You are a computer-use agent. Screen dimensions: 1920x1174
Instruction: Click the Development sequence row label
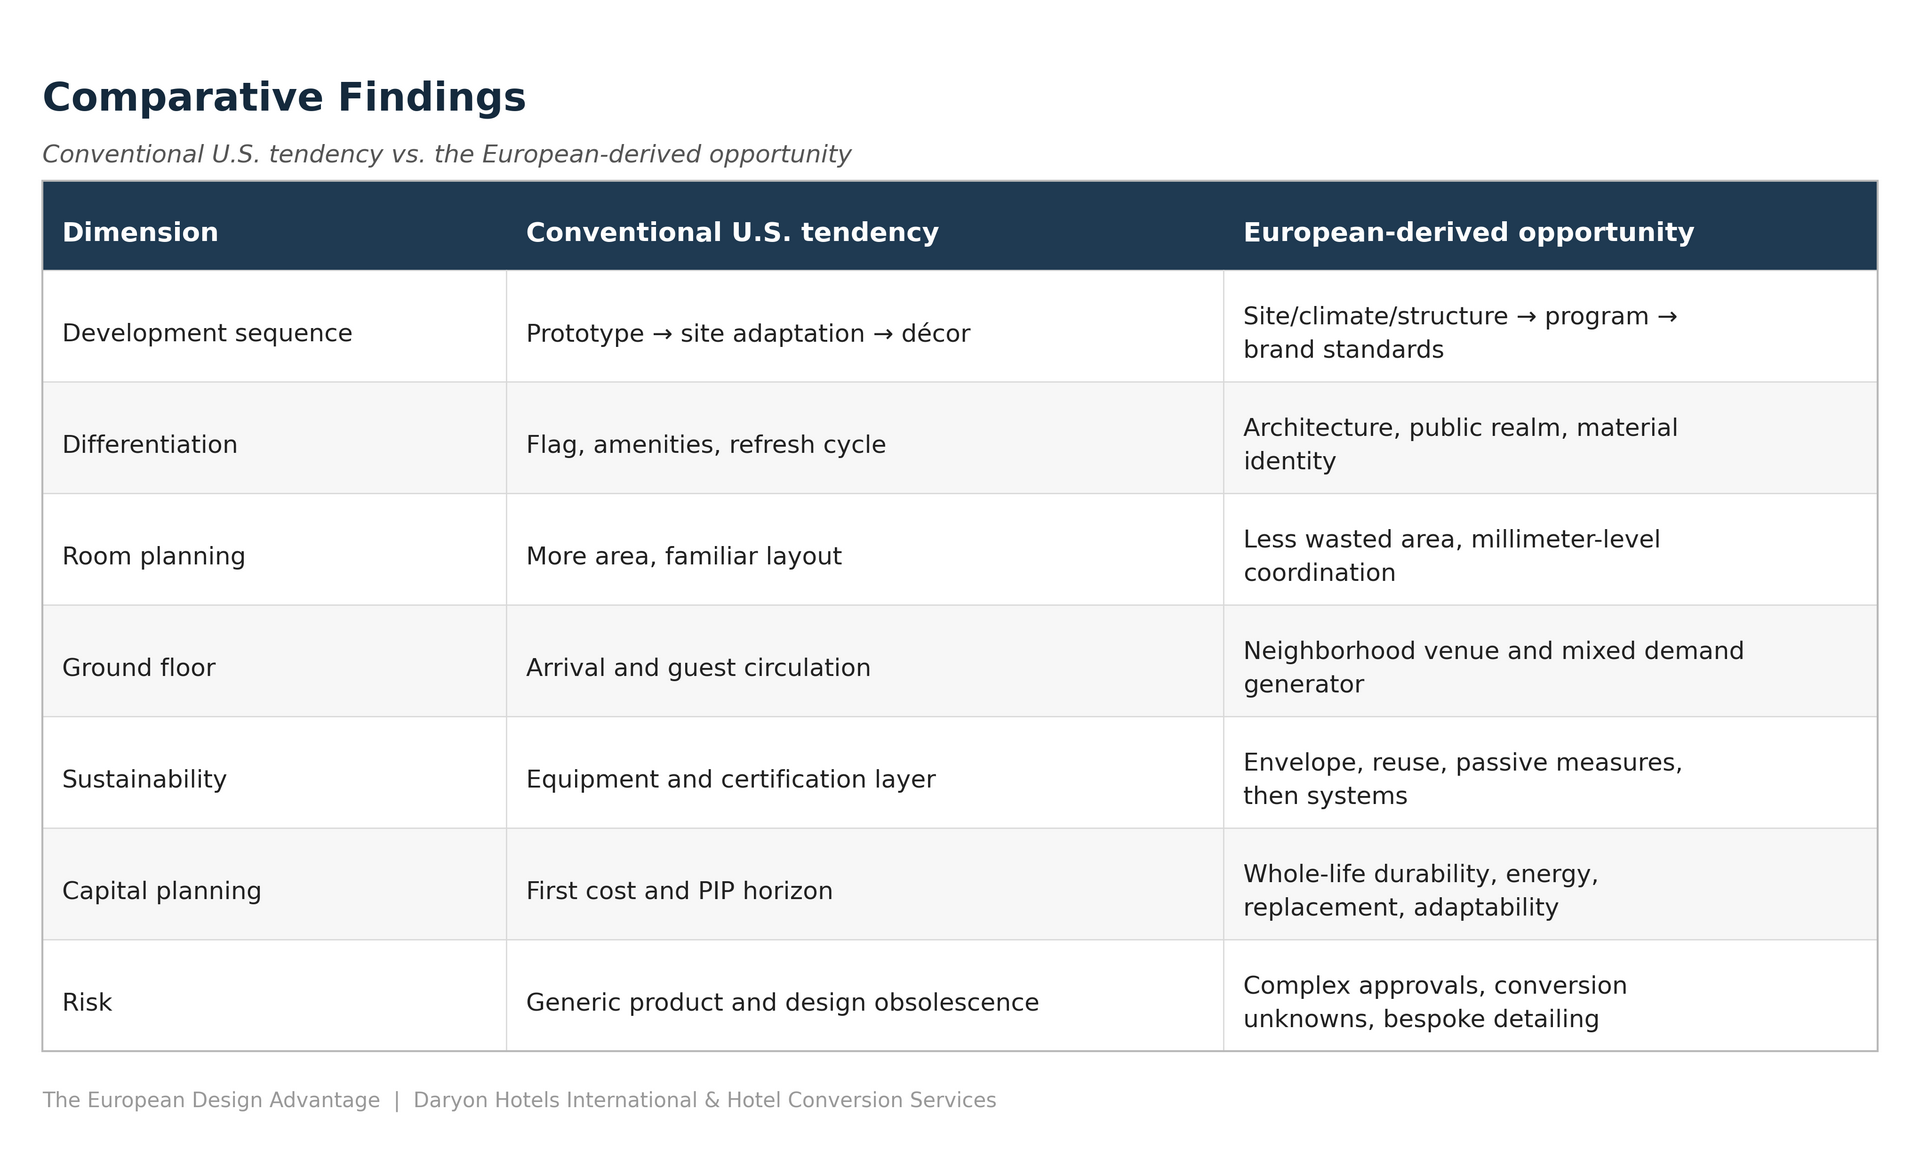[207, 333]
